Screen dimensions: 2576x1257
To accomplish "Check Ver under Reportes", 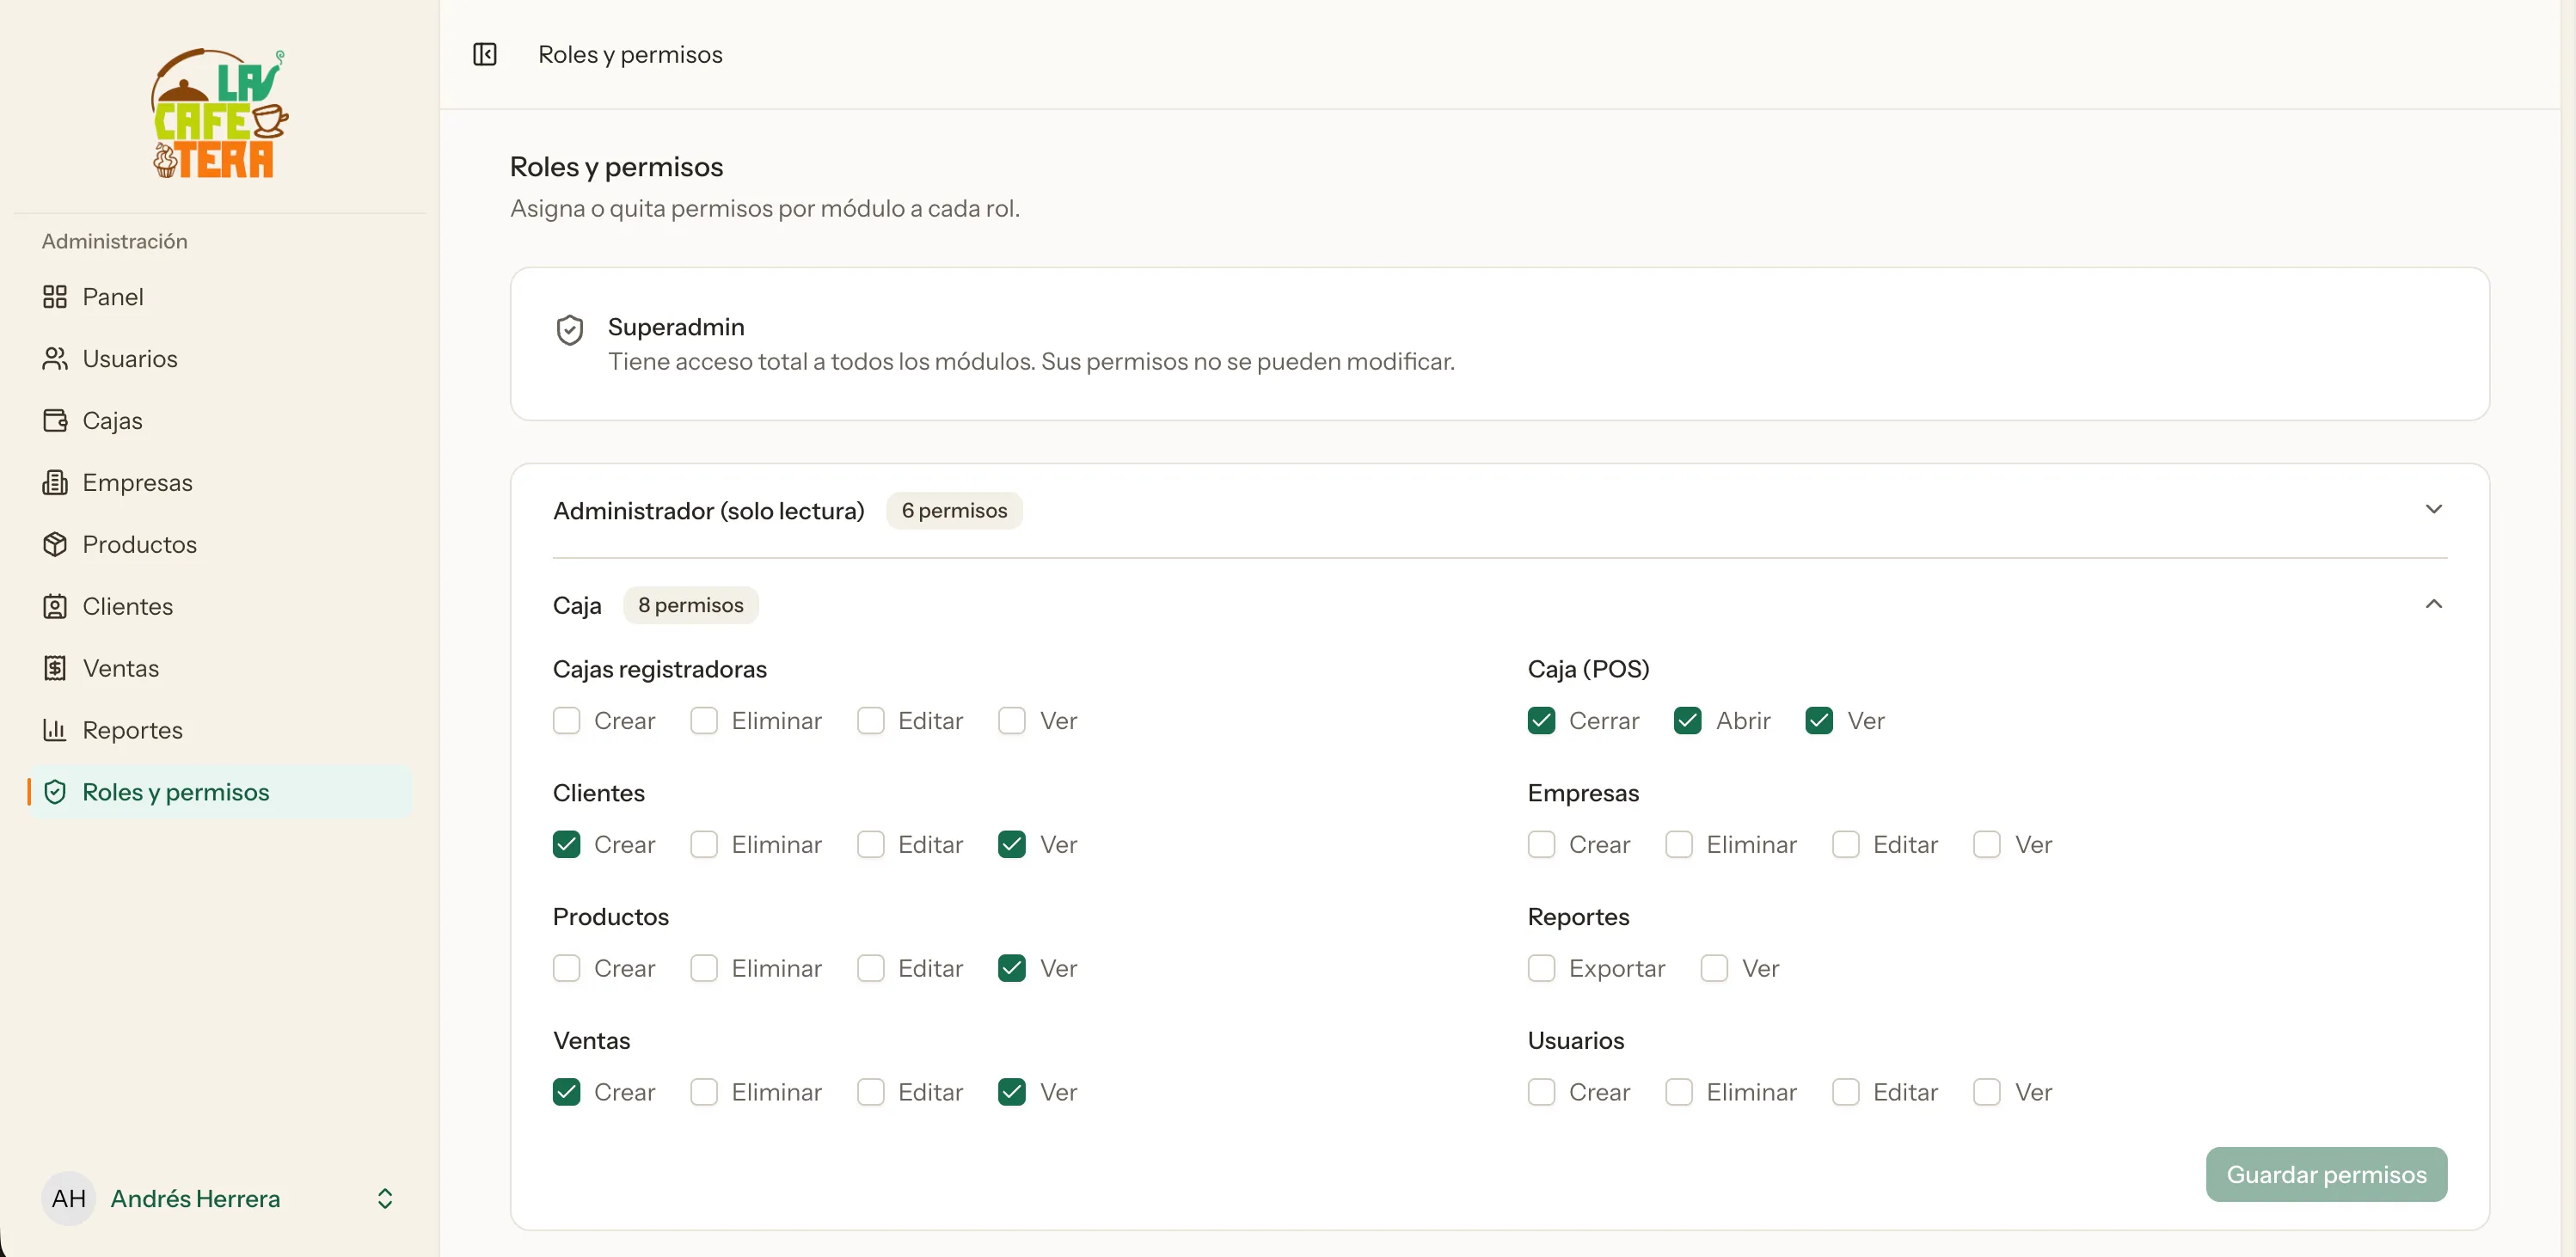I will click(x=1715, y=969).
